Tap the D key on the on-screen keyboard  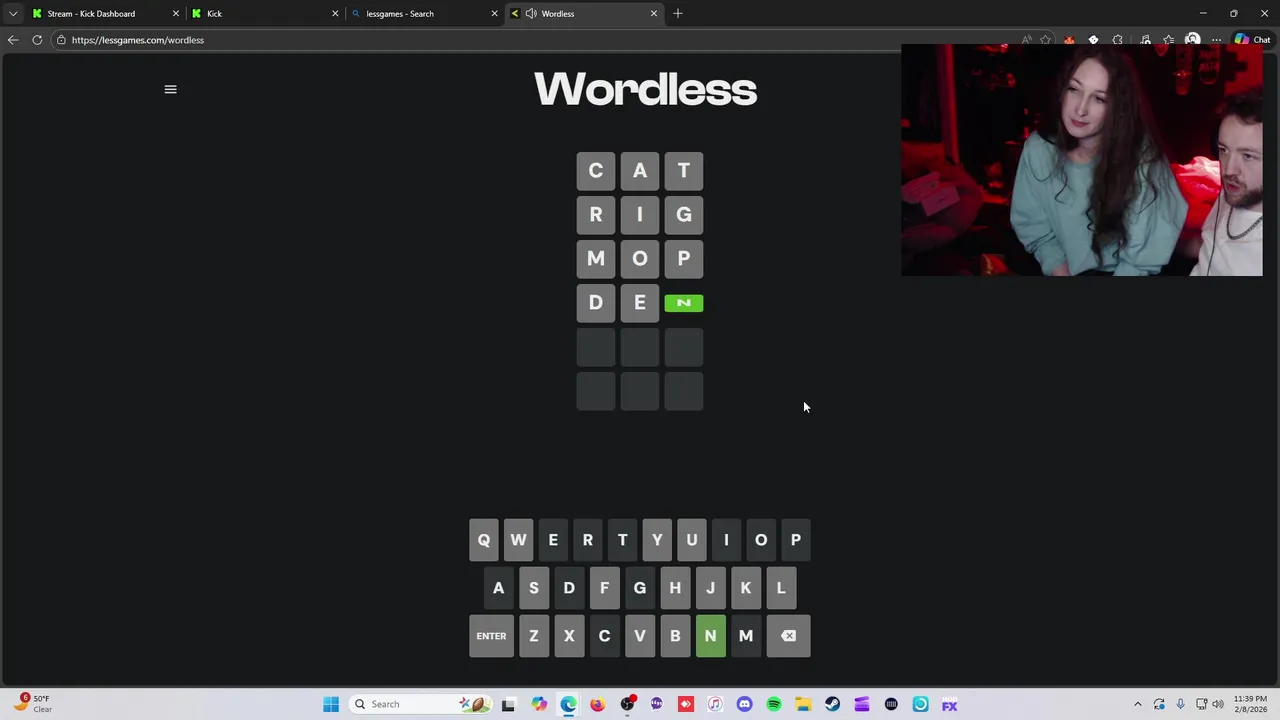tap(569, 588)
